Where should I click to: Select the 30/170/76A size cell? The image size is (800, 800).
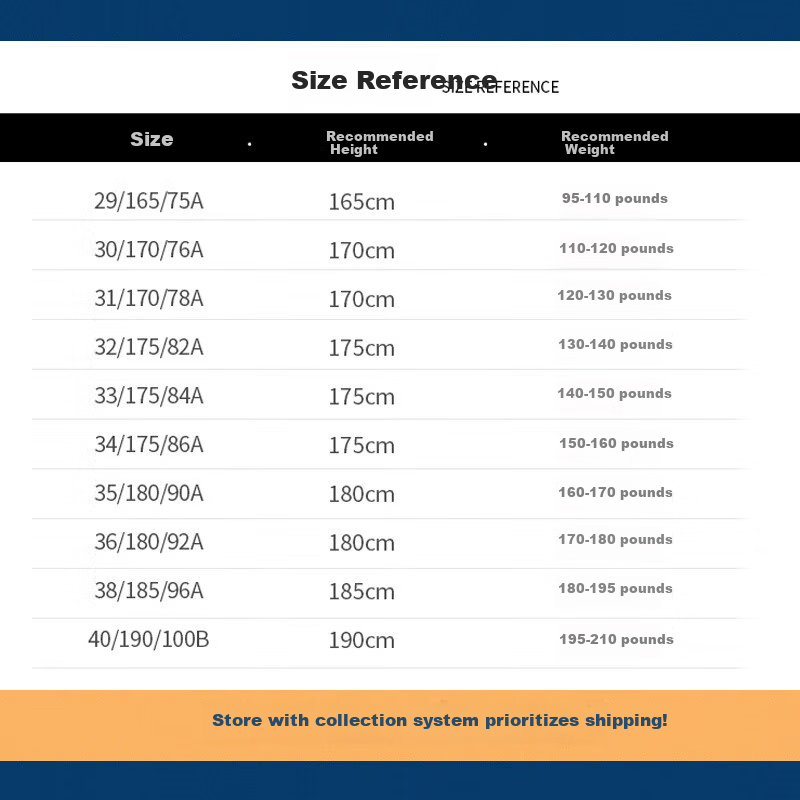coord(149,249)
